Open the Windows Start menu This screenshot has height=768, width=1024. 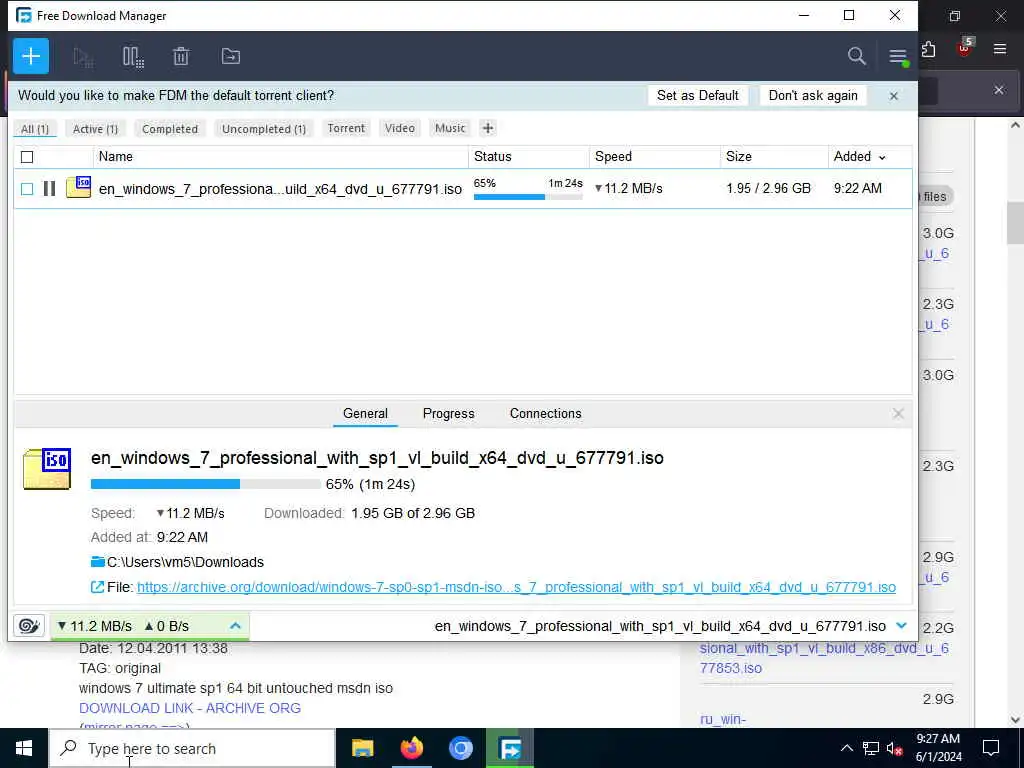click(x=24, y=748)
